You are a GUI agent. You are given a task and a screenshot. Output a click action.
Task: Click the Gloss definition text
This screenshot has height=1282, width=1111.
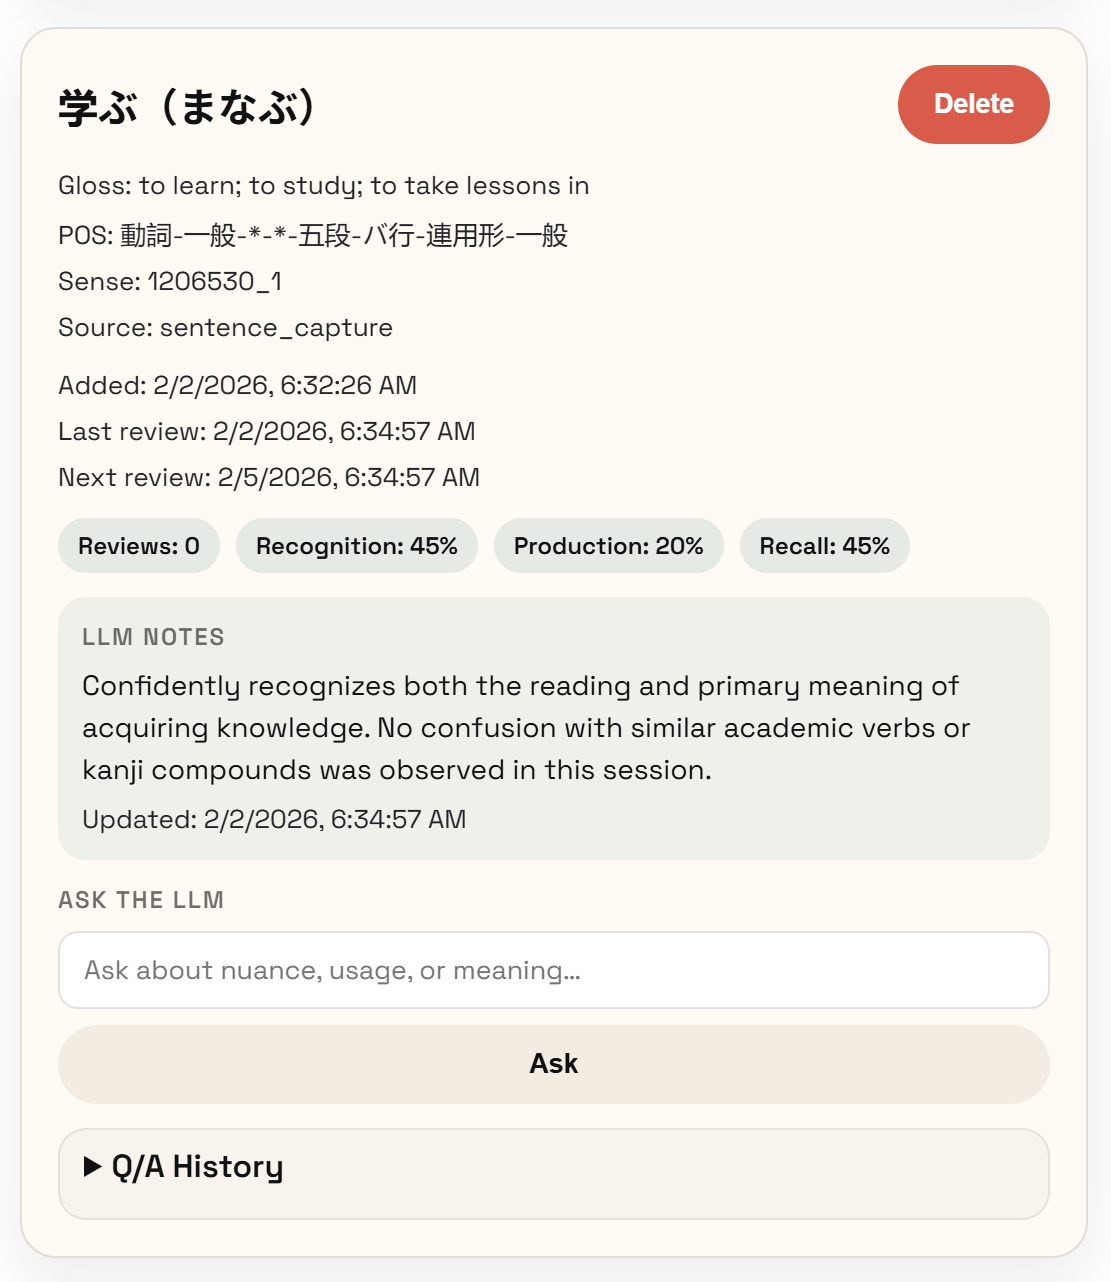pyautogui.click(x=324, y=185)
